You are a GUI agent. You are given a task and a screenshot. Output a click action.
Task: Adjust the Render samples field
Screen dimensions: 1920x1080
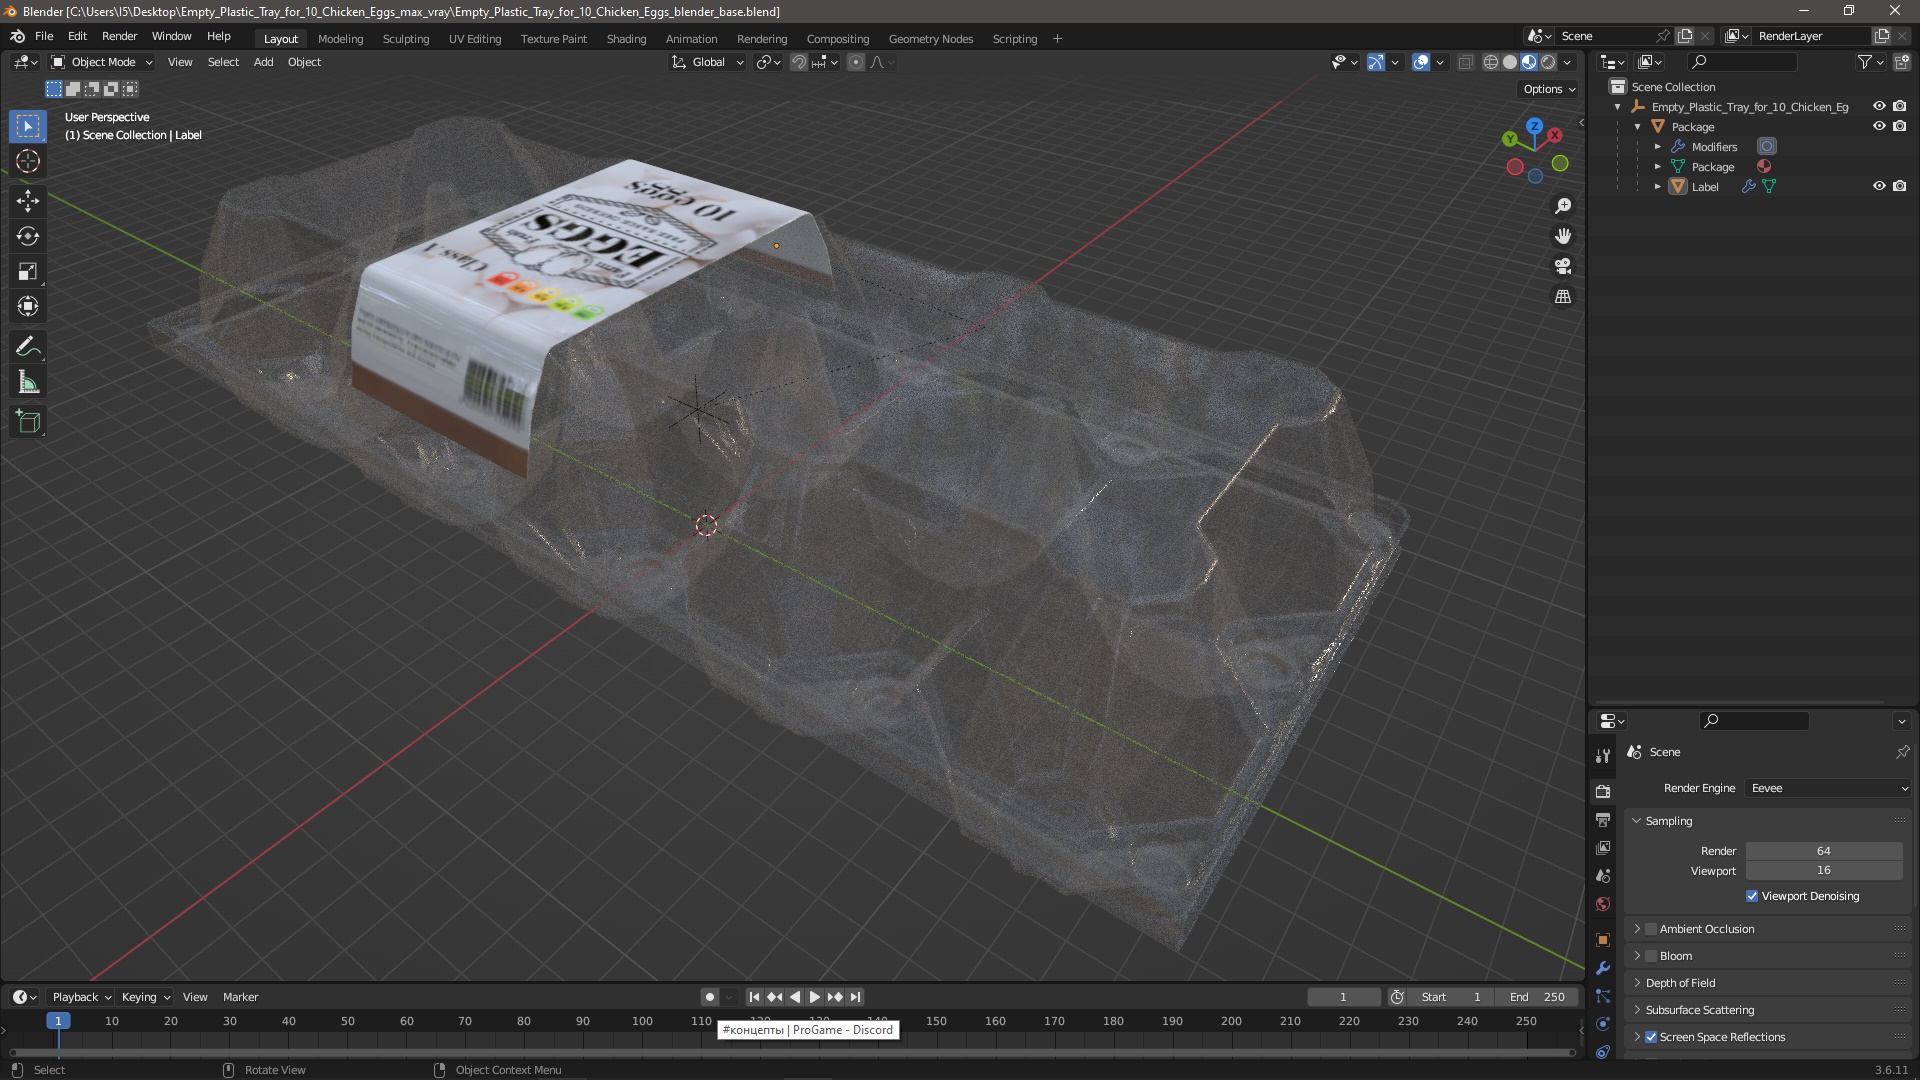click(x=1823, y=851)
